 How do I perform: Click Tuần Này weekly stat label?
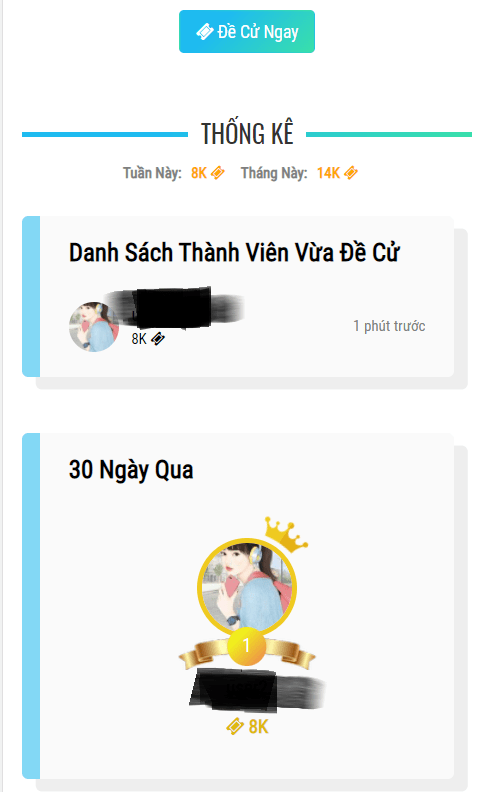(152, 173)
